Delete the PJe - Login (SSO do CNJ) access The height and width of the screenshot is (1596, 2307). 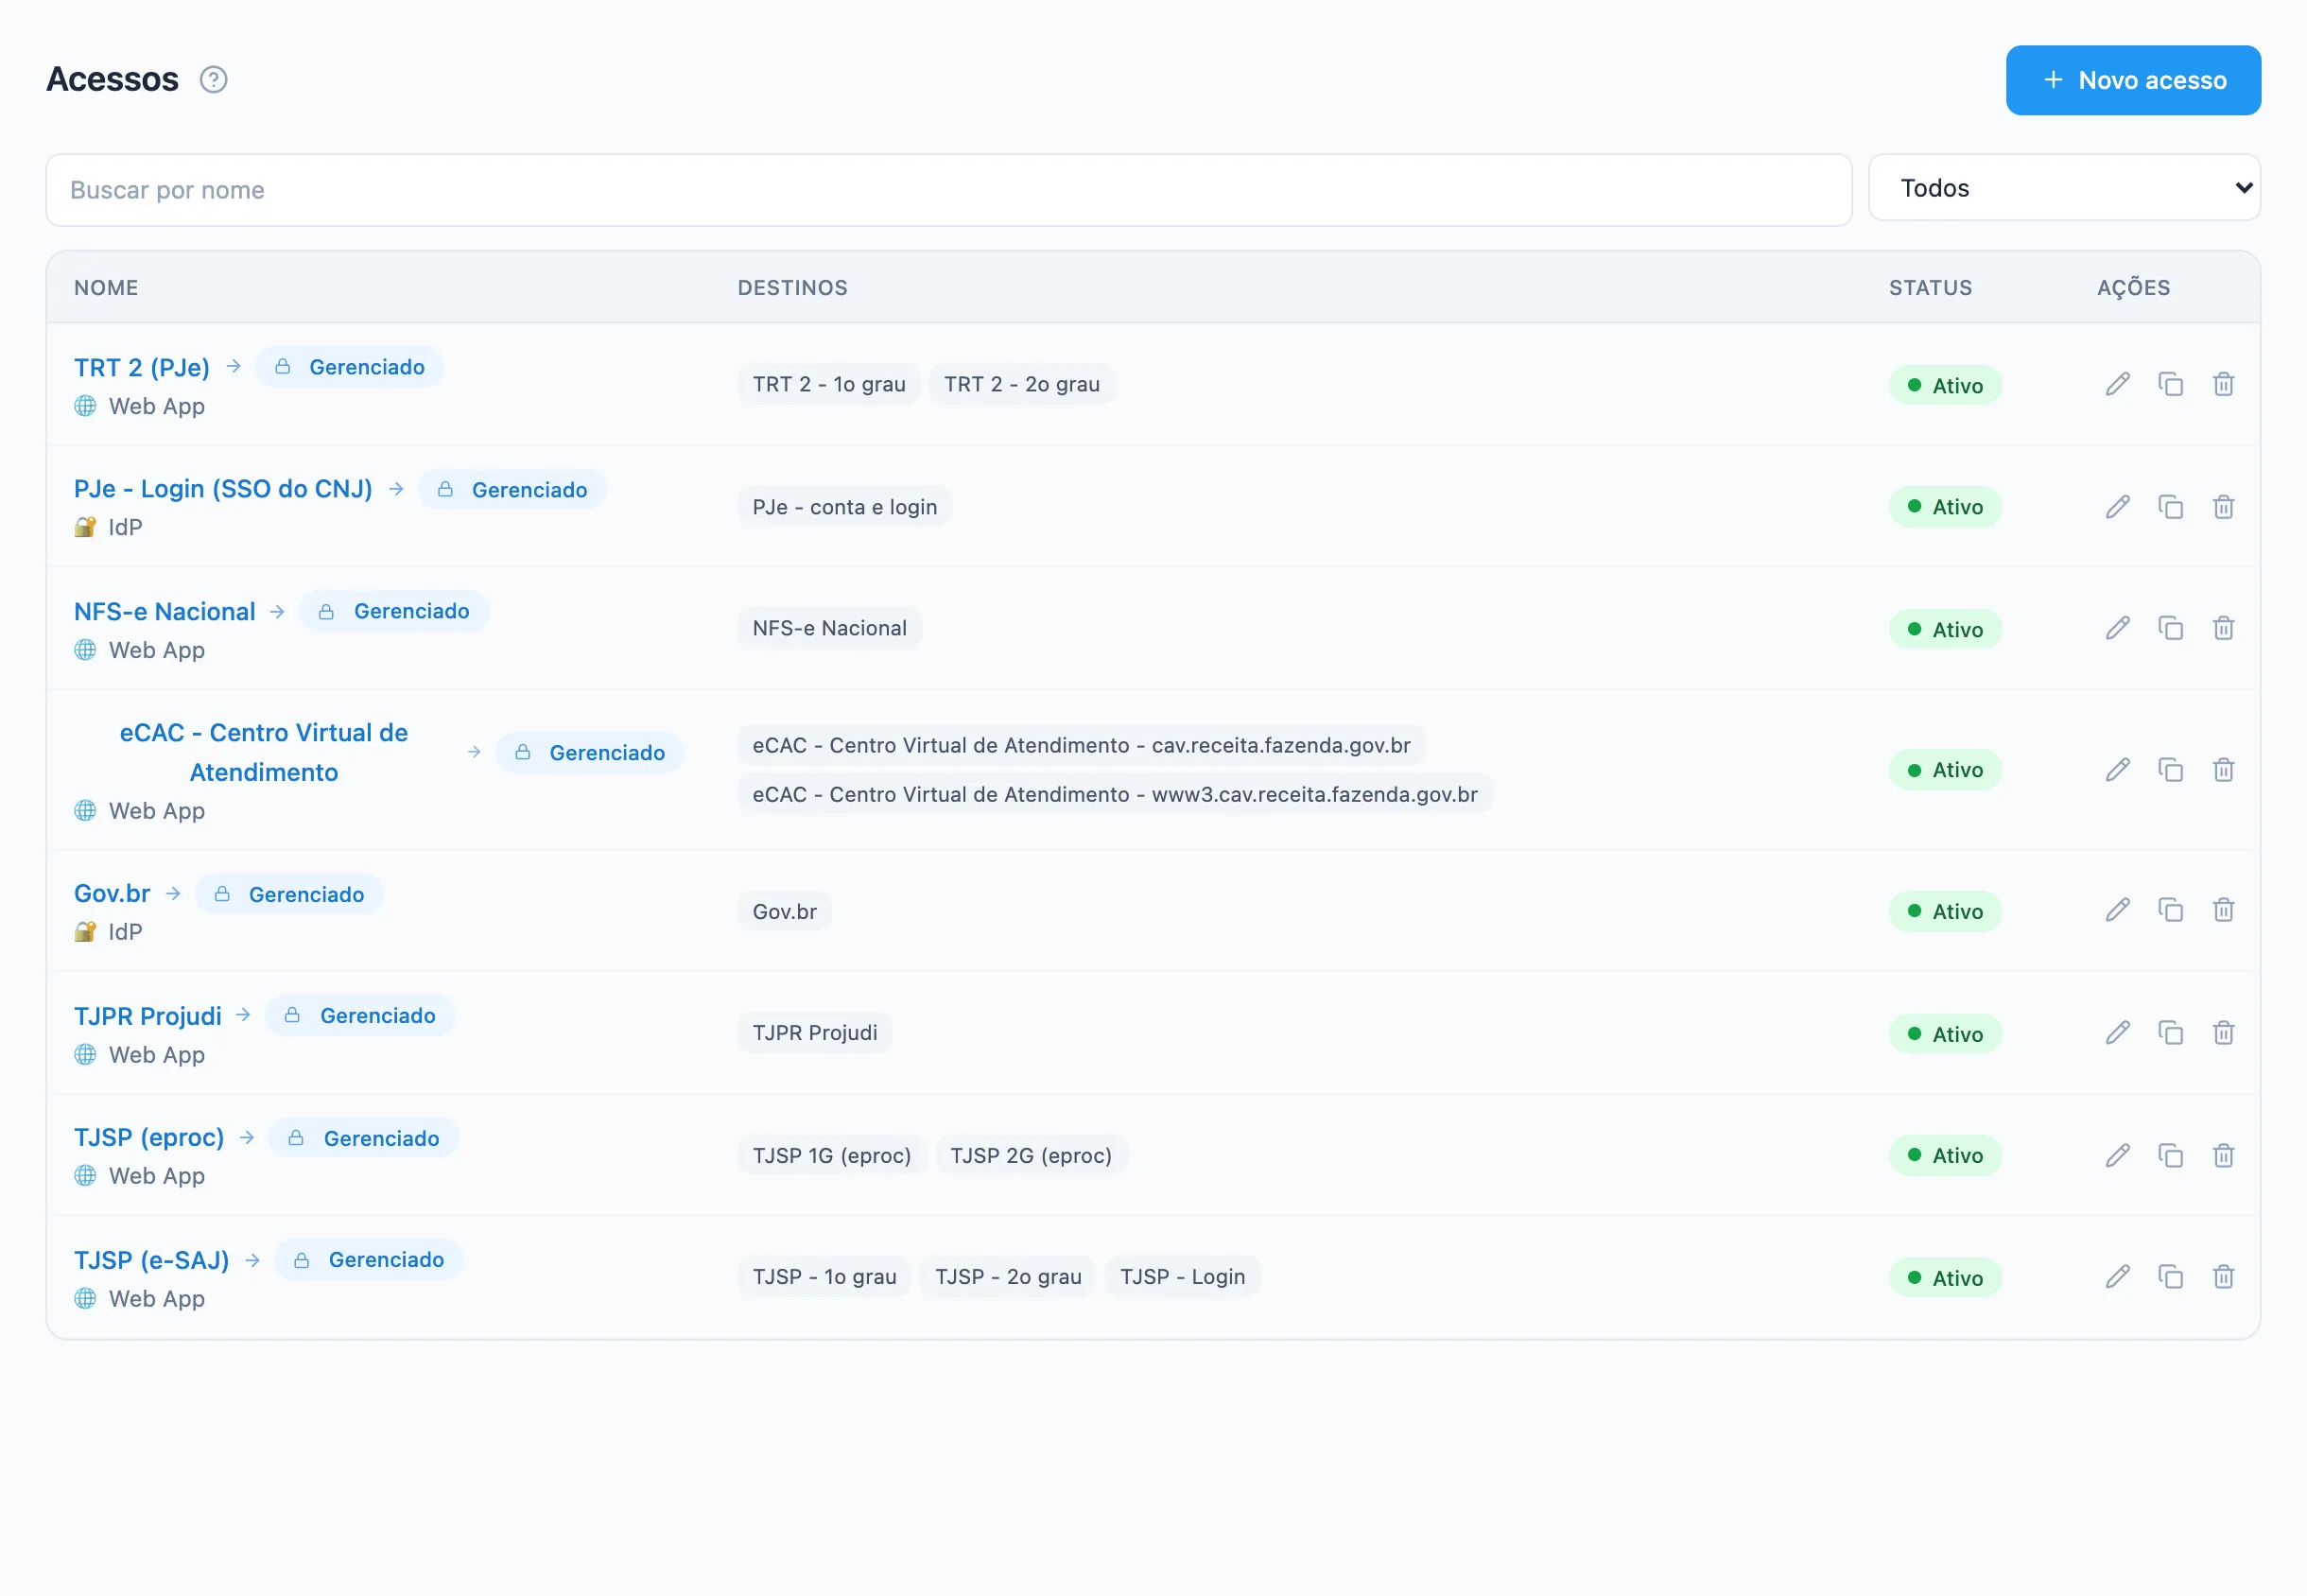[x=2223, y=507]
